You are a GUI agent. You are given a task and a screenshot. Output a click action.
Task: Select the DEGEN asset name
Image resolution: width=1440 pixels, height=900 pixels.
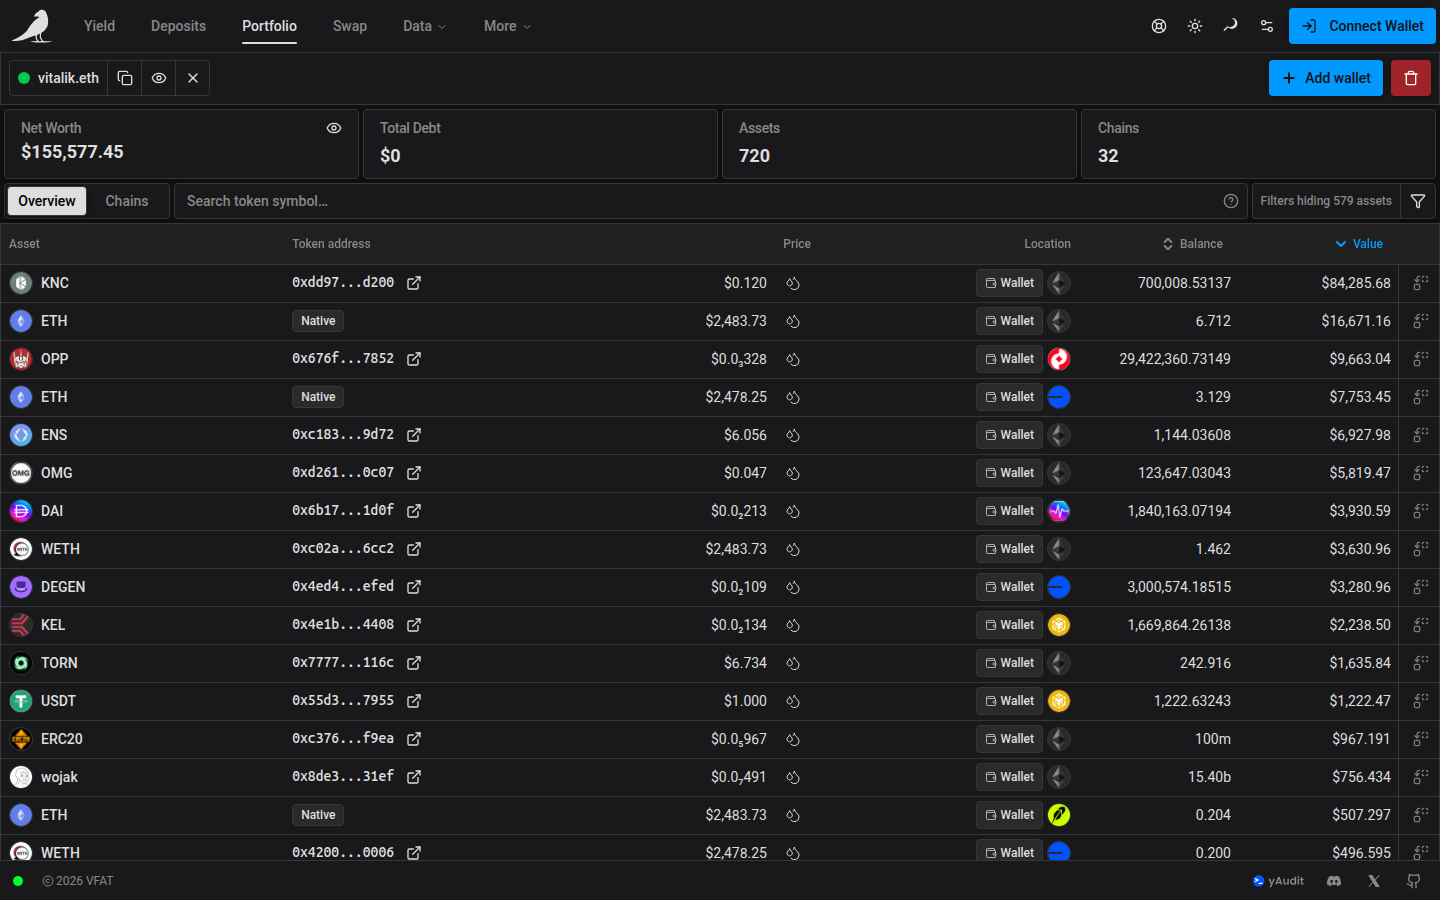tap(63, 587)
